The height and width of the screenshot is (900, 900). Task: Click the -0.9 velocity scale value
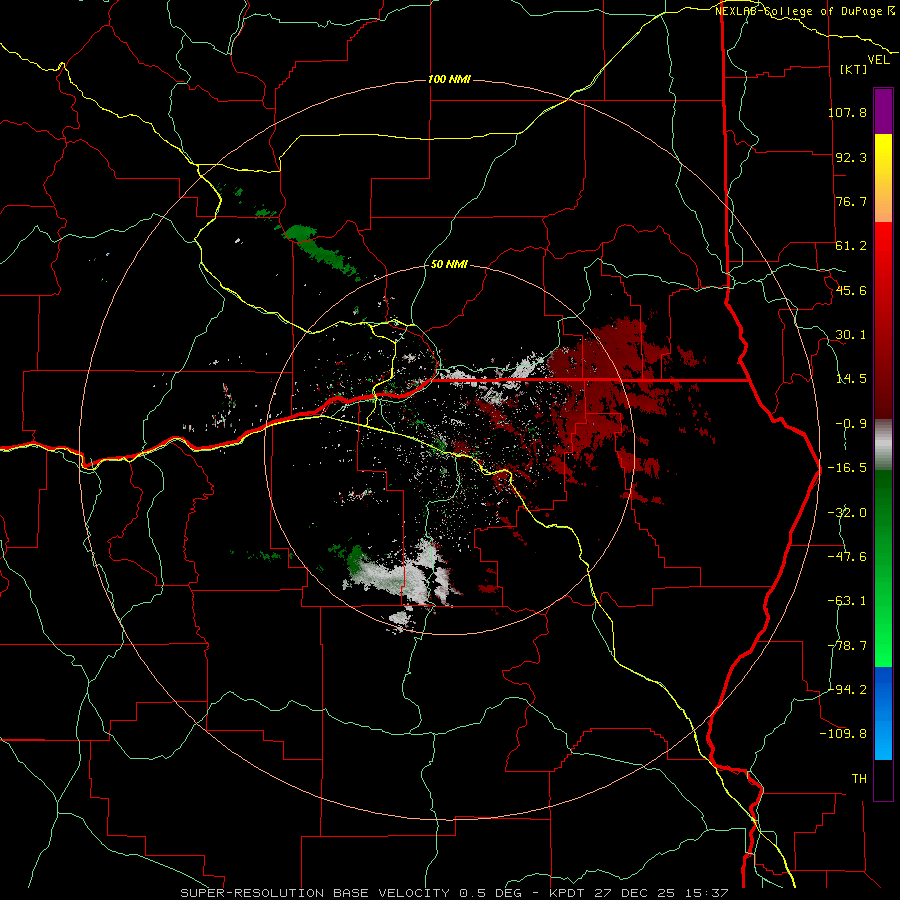coord(851,424)
